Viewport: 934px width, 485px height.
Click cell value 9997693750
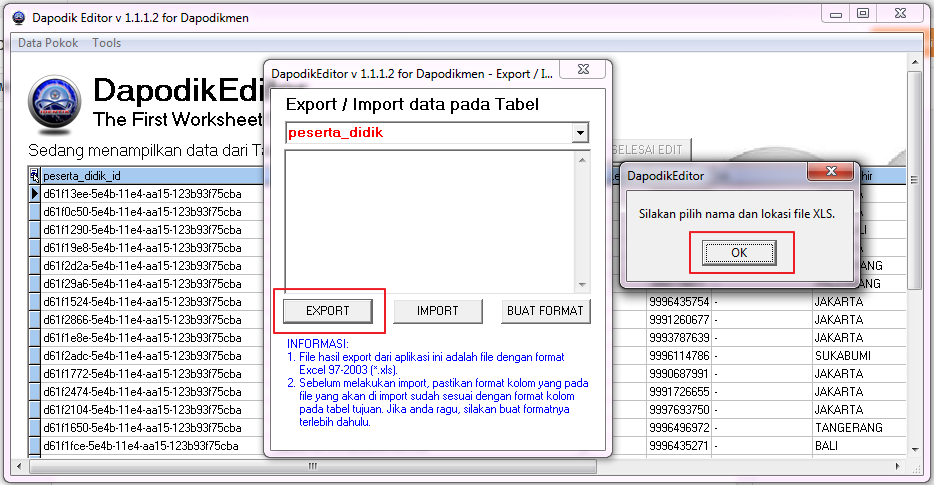pos(679,409)
